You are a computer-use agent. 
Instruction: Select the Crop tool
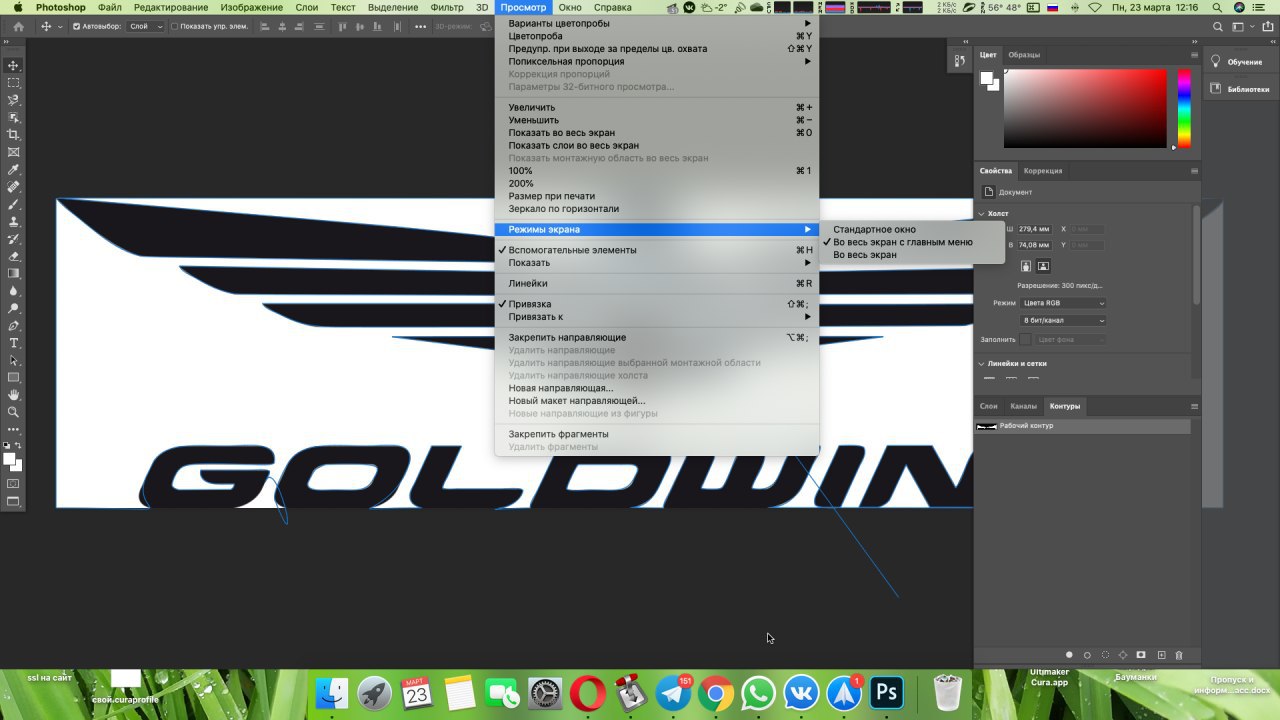click(14, 135)
